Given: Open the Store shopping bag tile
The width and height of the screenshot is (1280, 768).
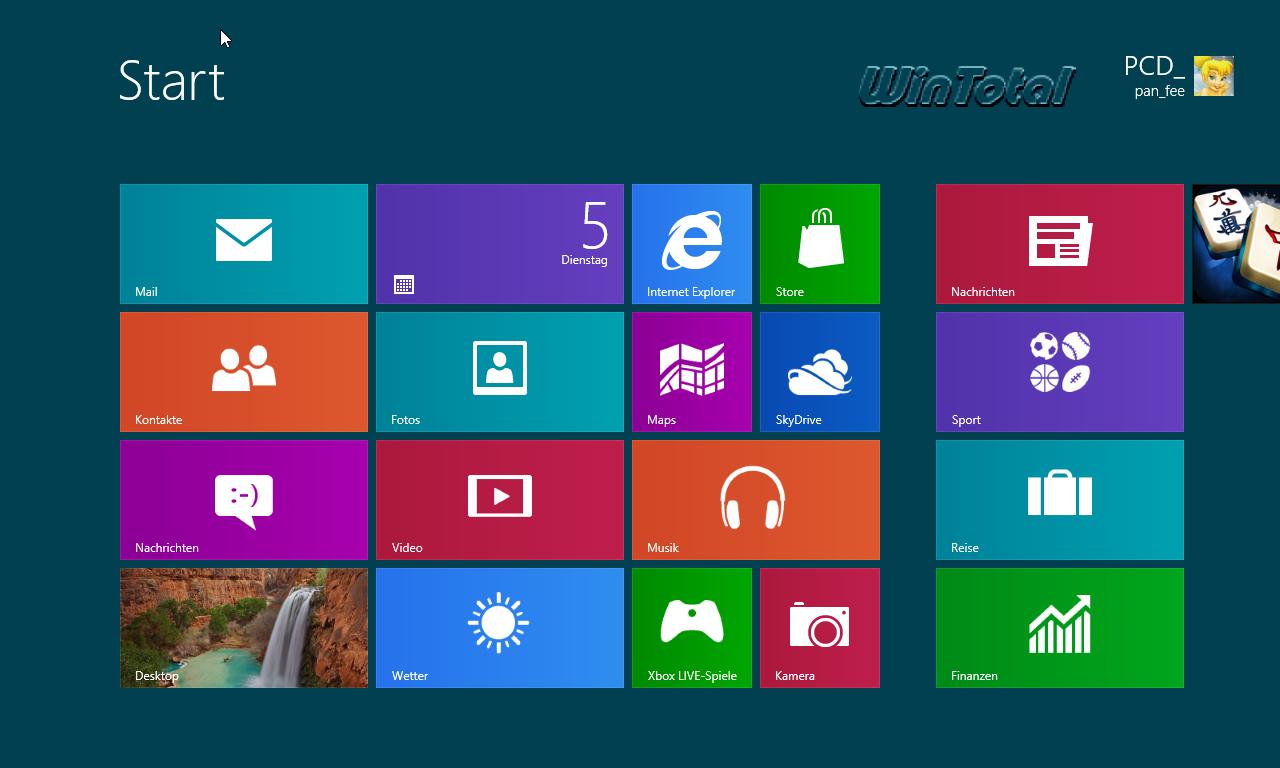Looking at the screenshot, I should pyautogui.click(x=820, y=244).
